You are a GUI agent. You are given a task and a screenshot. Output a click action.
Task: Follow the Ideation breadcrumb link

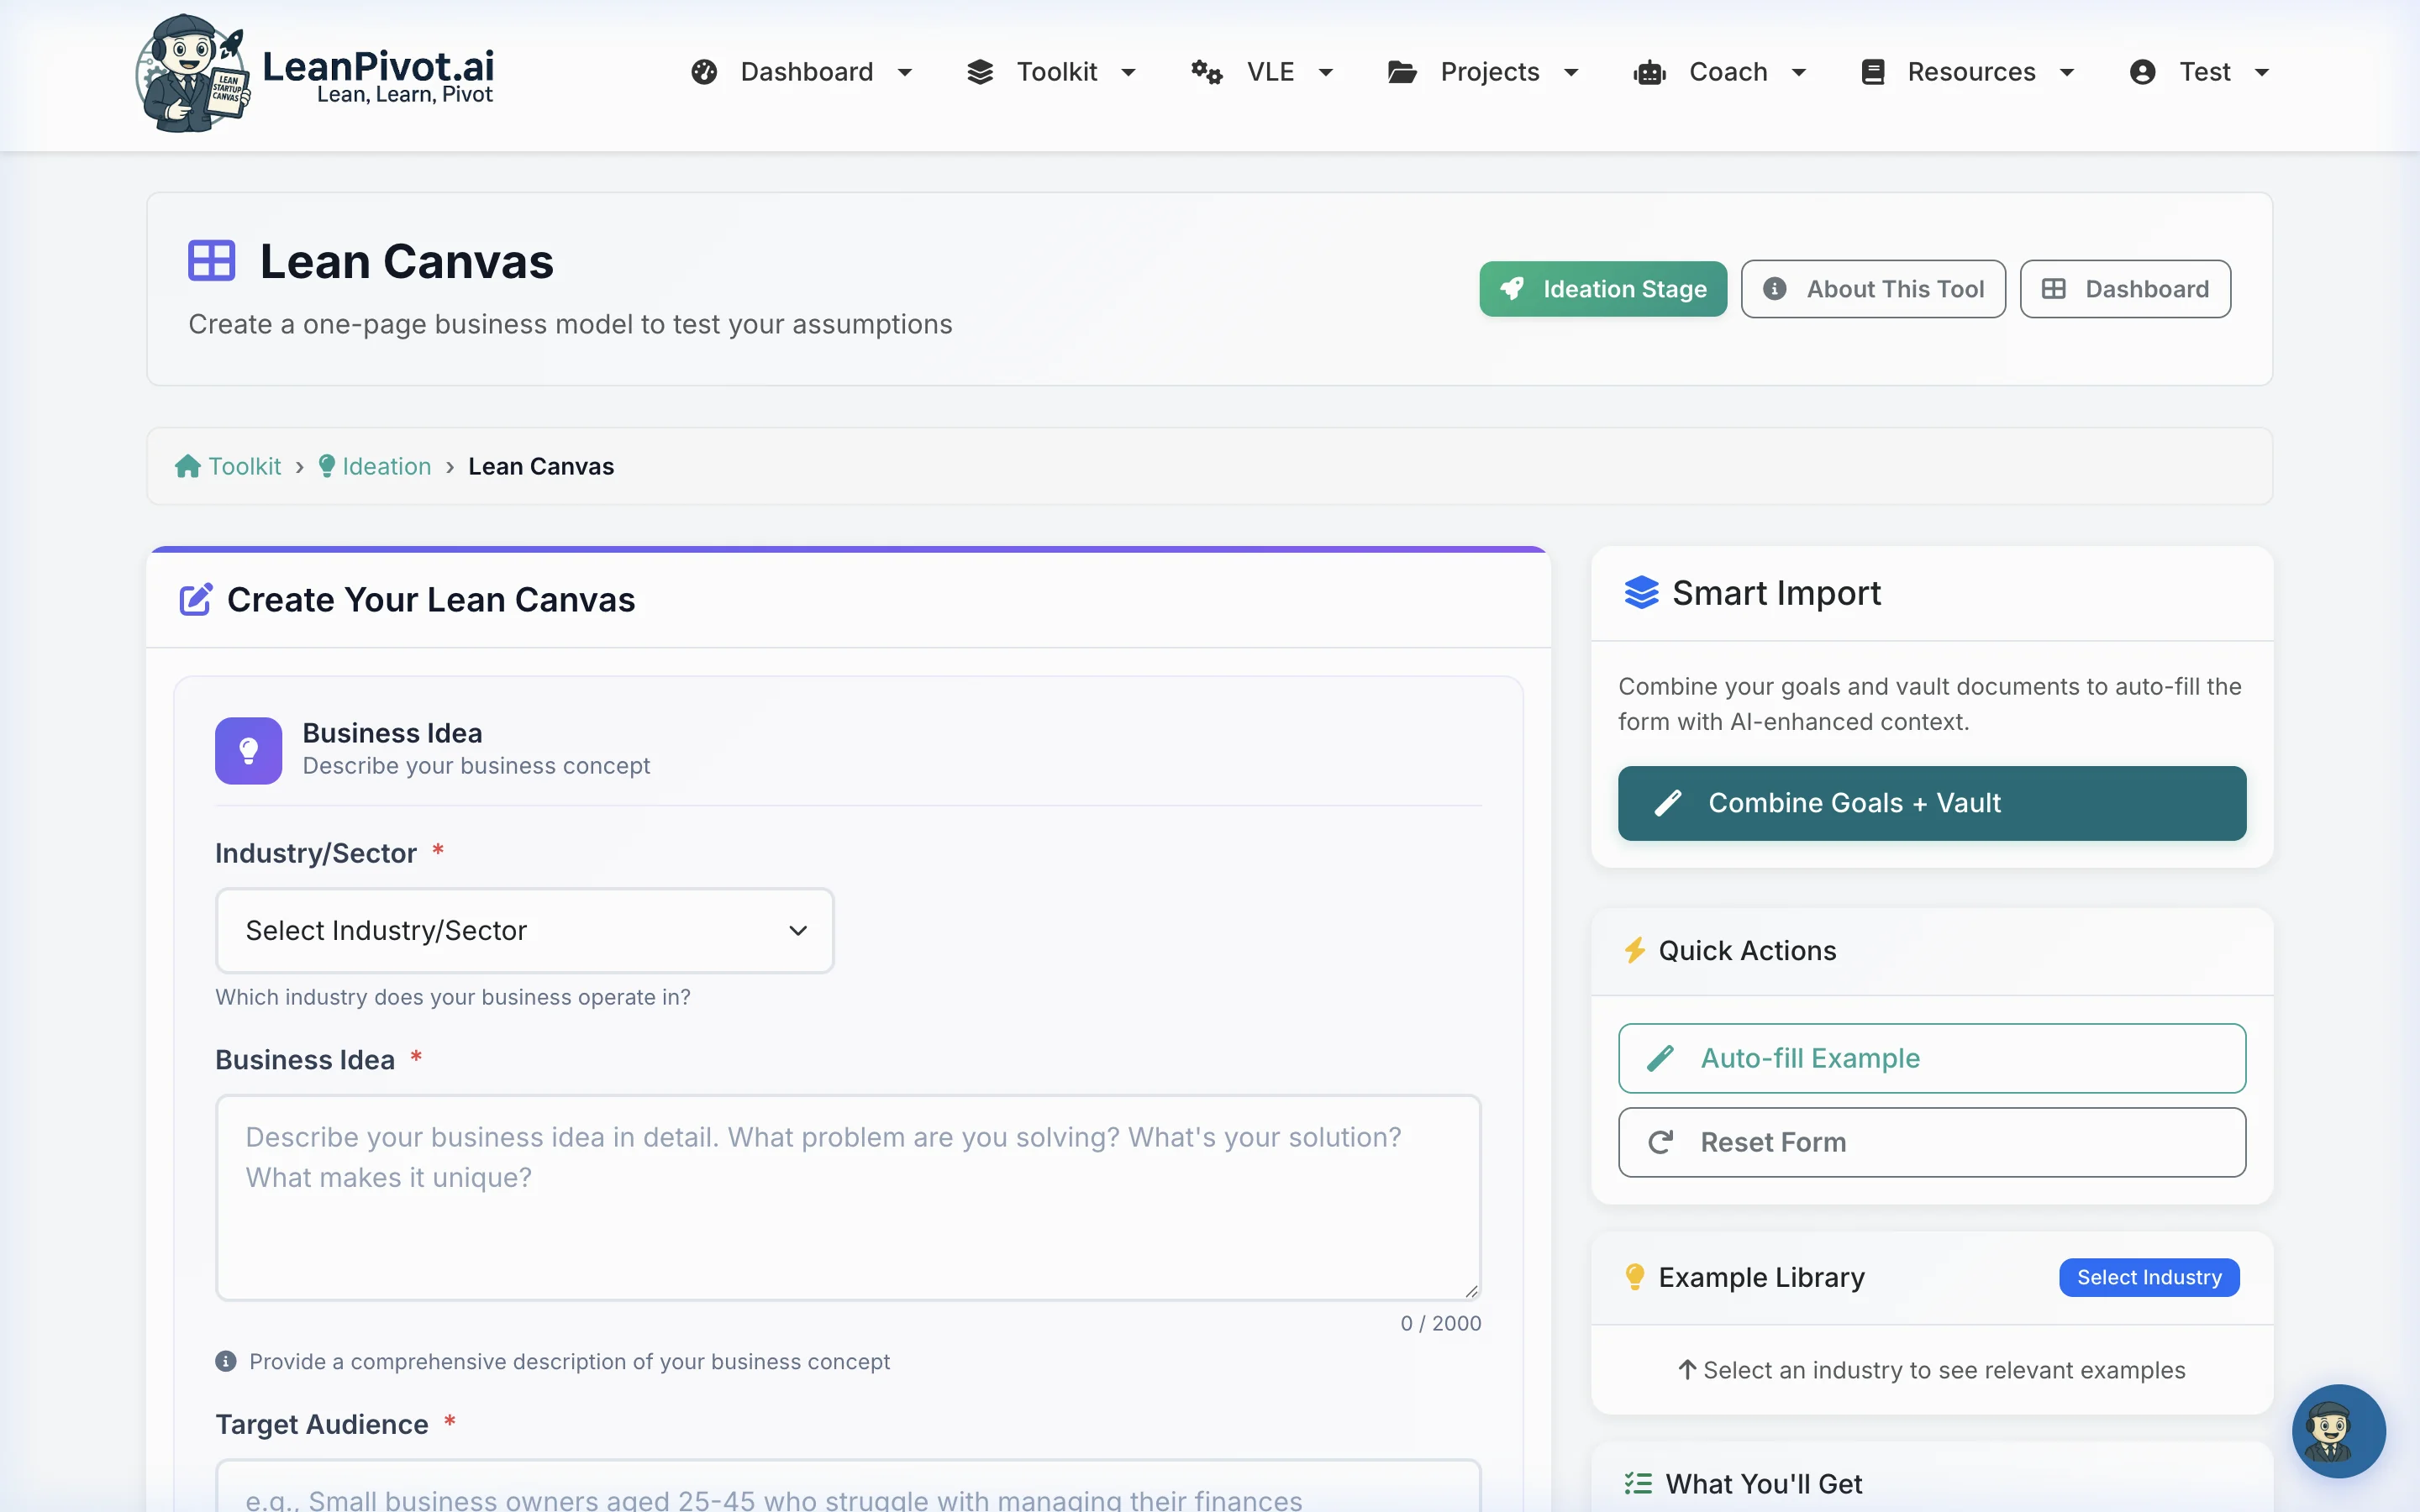(x=385, y=467)
